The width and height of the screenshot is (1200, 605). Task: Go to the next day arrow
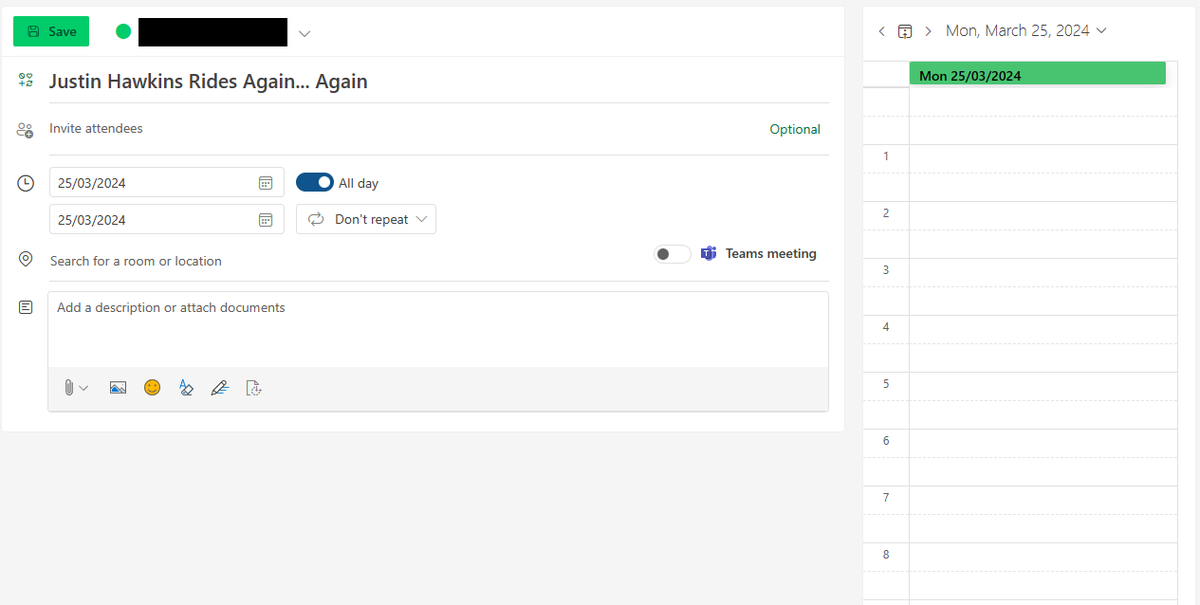[928, 31]
